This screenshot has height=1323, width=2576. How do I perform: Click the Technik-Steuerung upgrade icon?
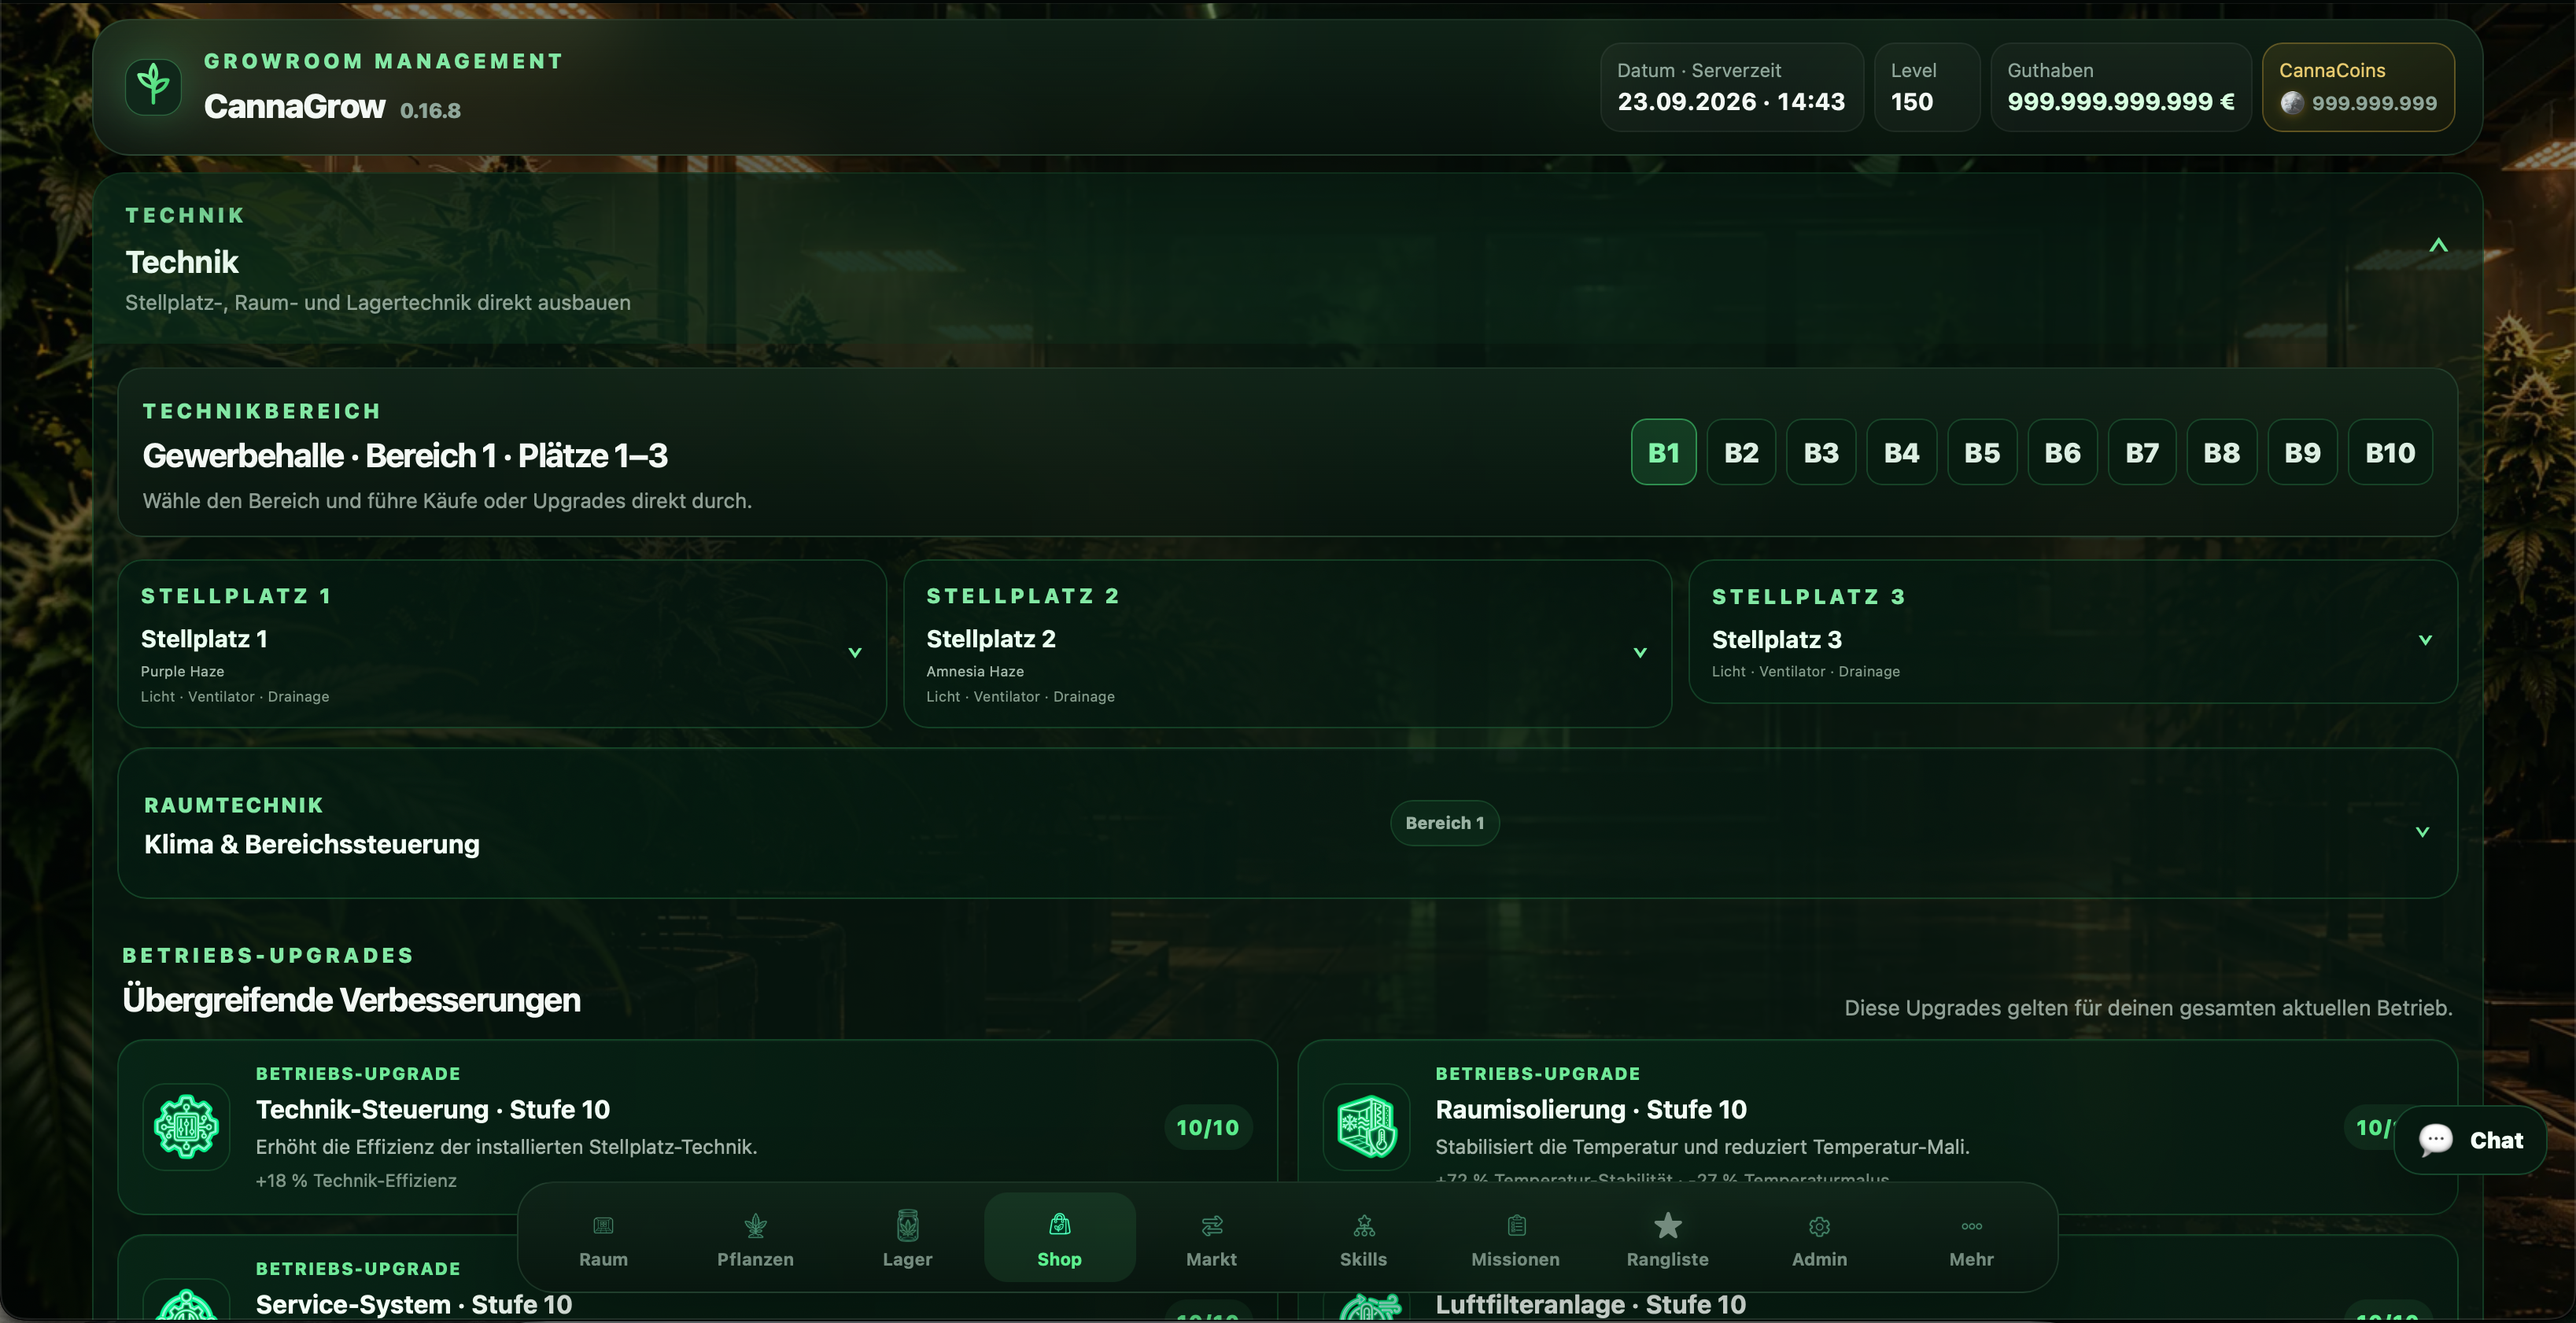186,1127
